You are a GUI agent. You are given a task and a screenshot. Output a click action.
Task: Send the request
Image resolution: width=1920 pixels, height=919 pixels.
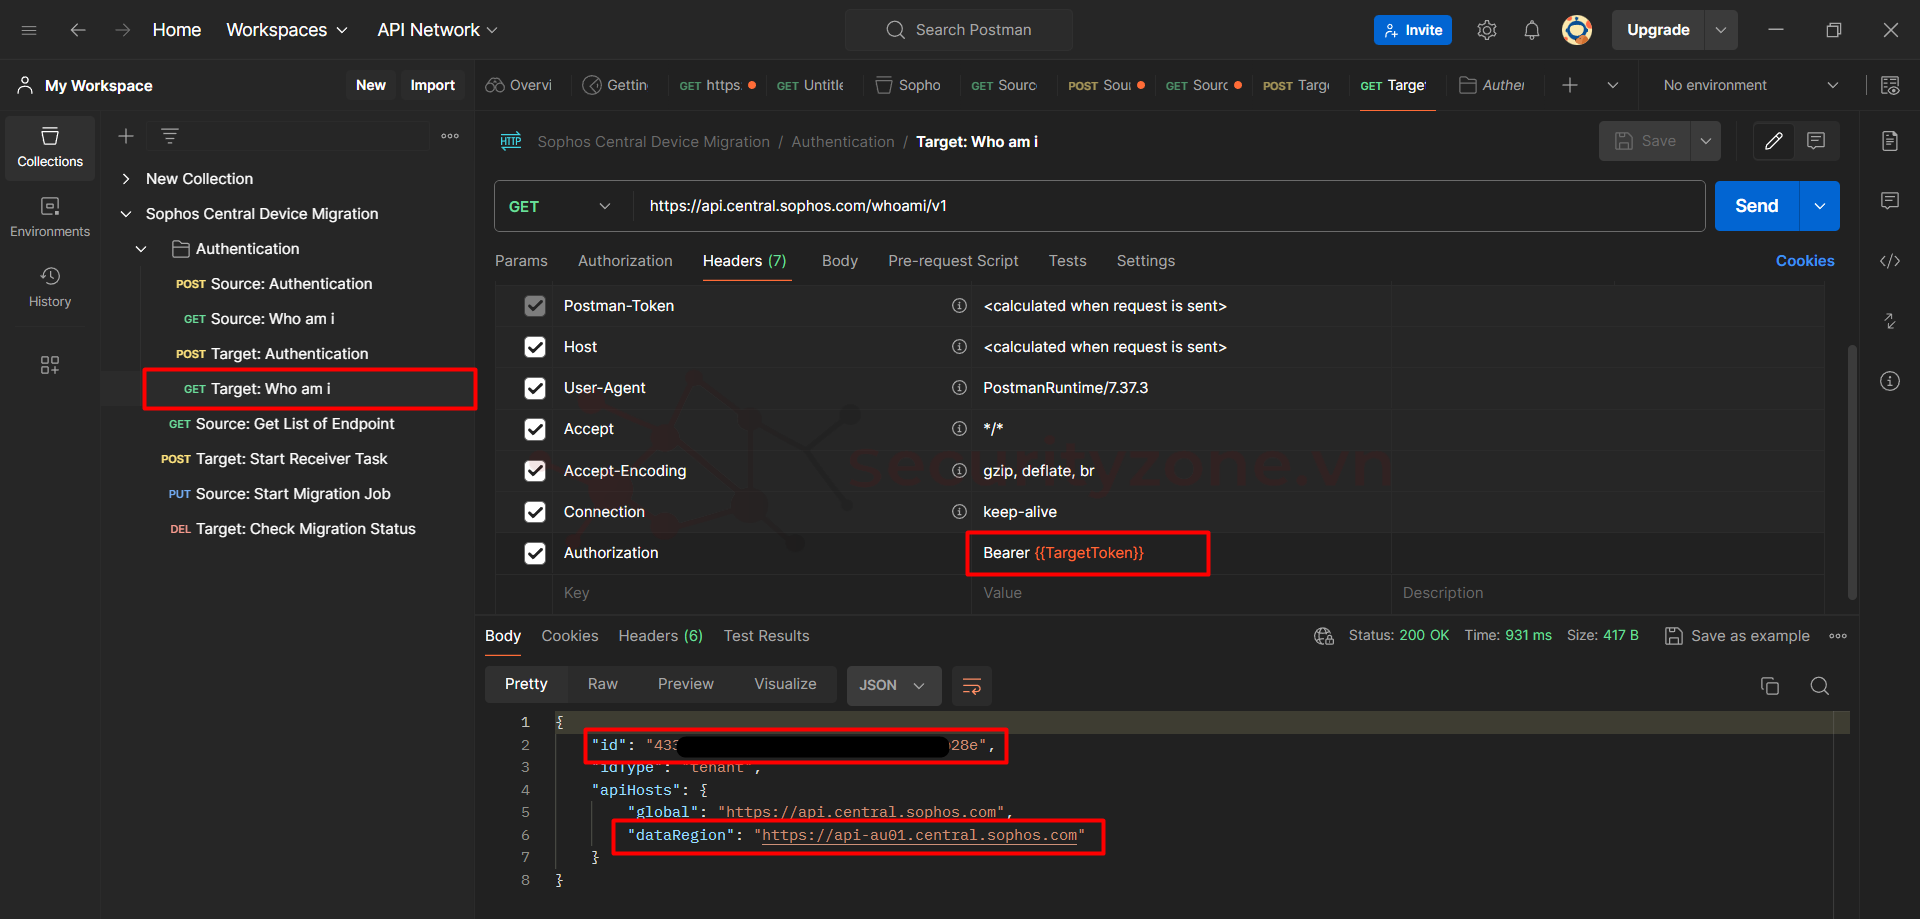(x=1757, y=206)
